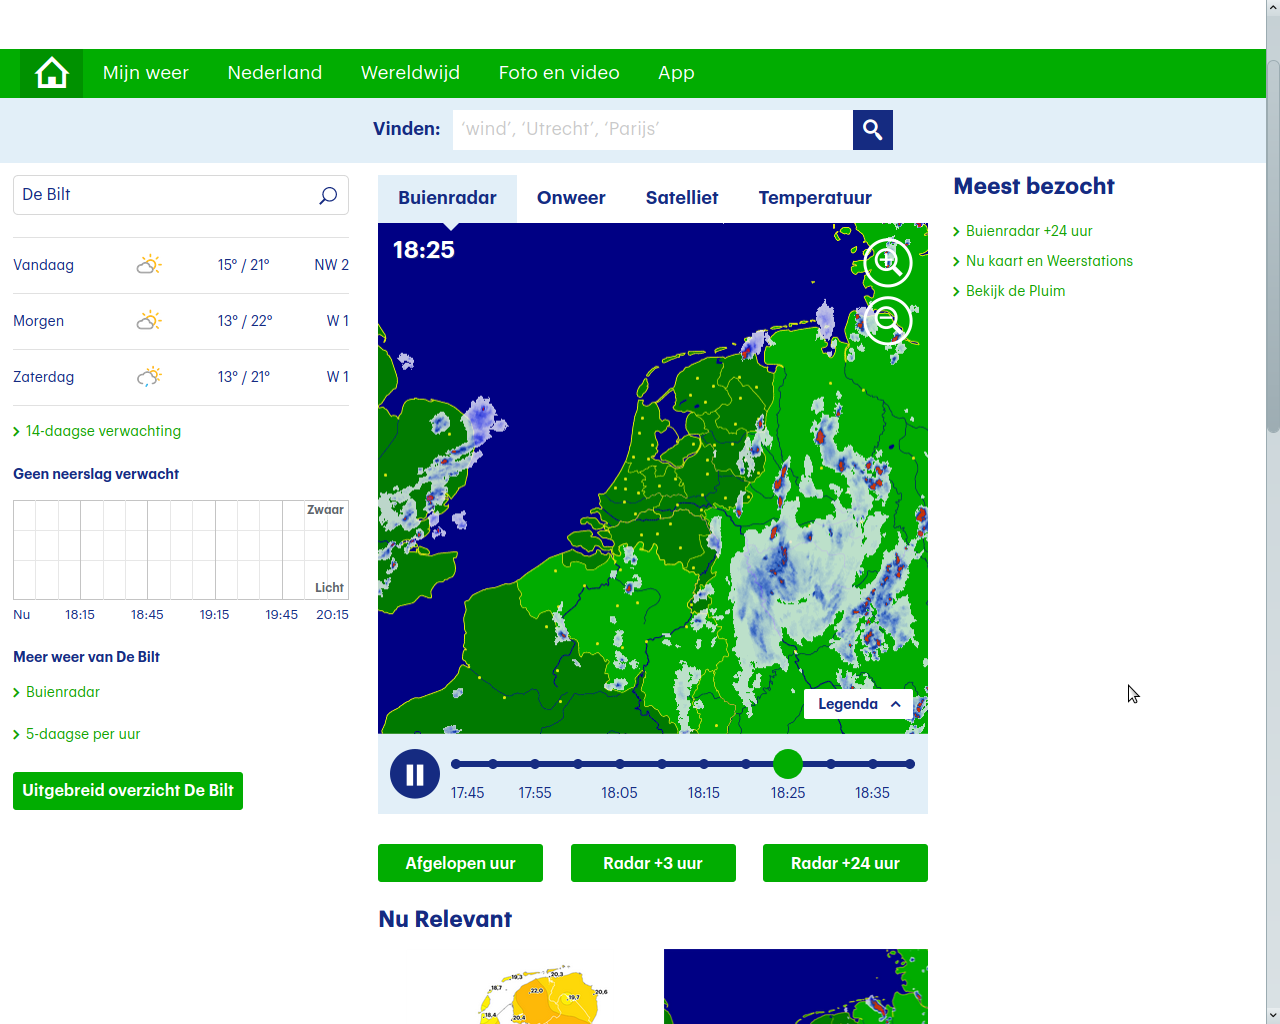
Task: Switch to the Temperatuur tab
Action: click(x=815, y=198)
